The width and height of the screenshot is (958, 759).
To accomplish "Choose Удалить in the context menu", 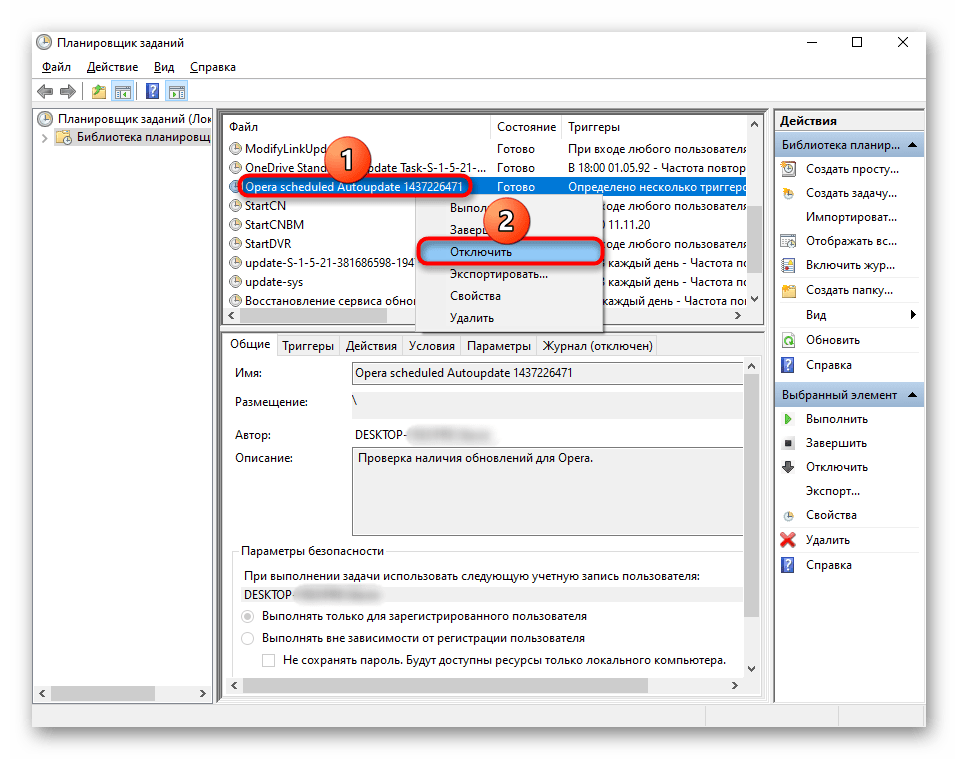I will [x=509, y=318].
